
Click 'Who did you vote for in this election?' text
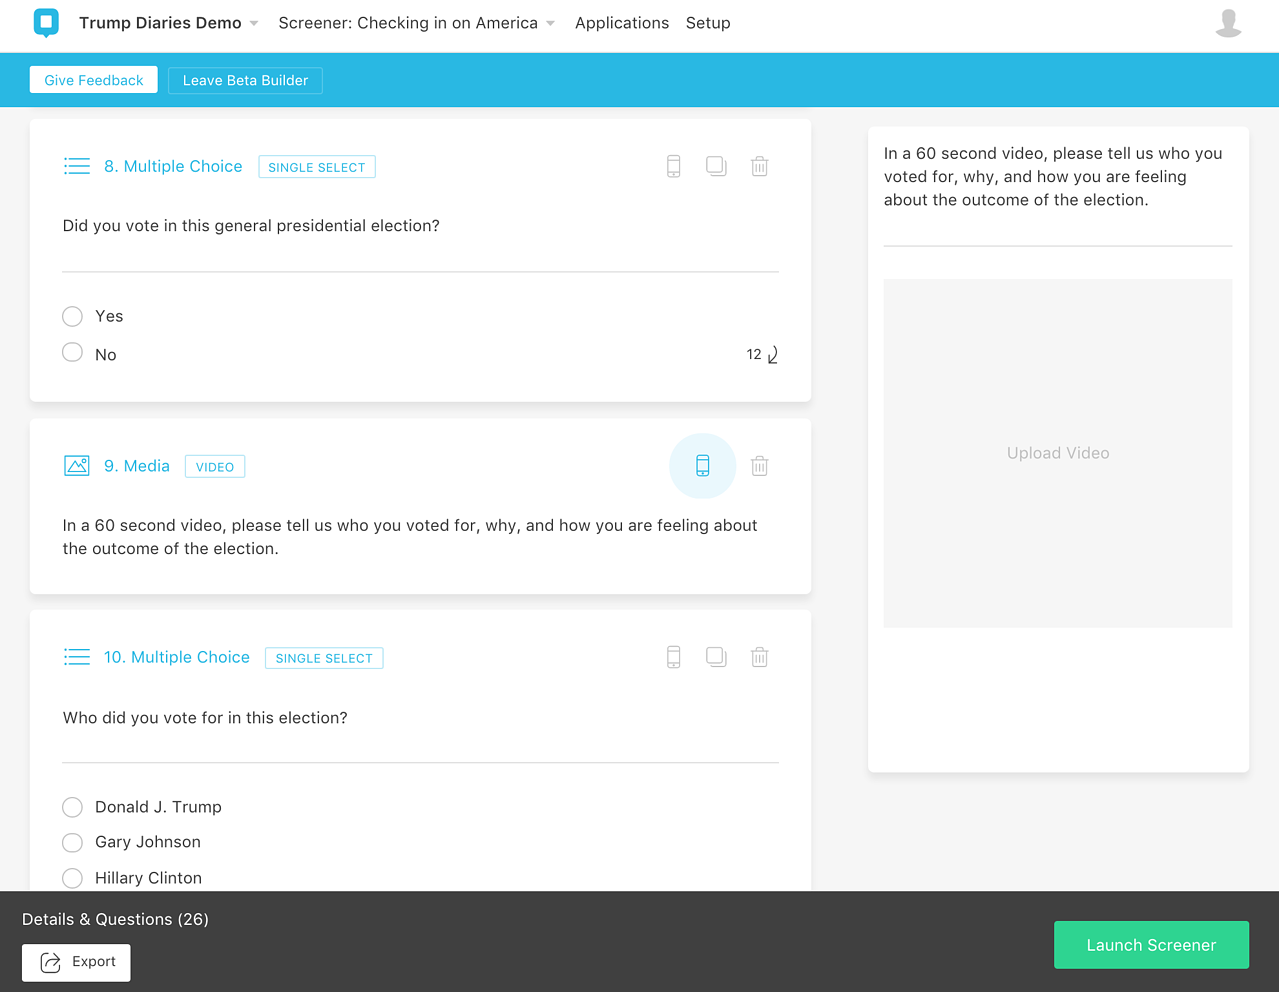tap(205, 718)
